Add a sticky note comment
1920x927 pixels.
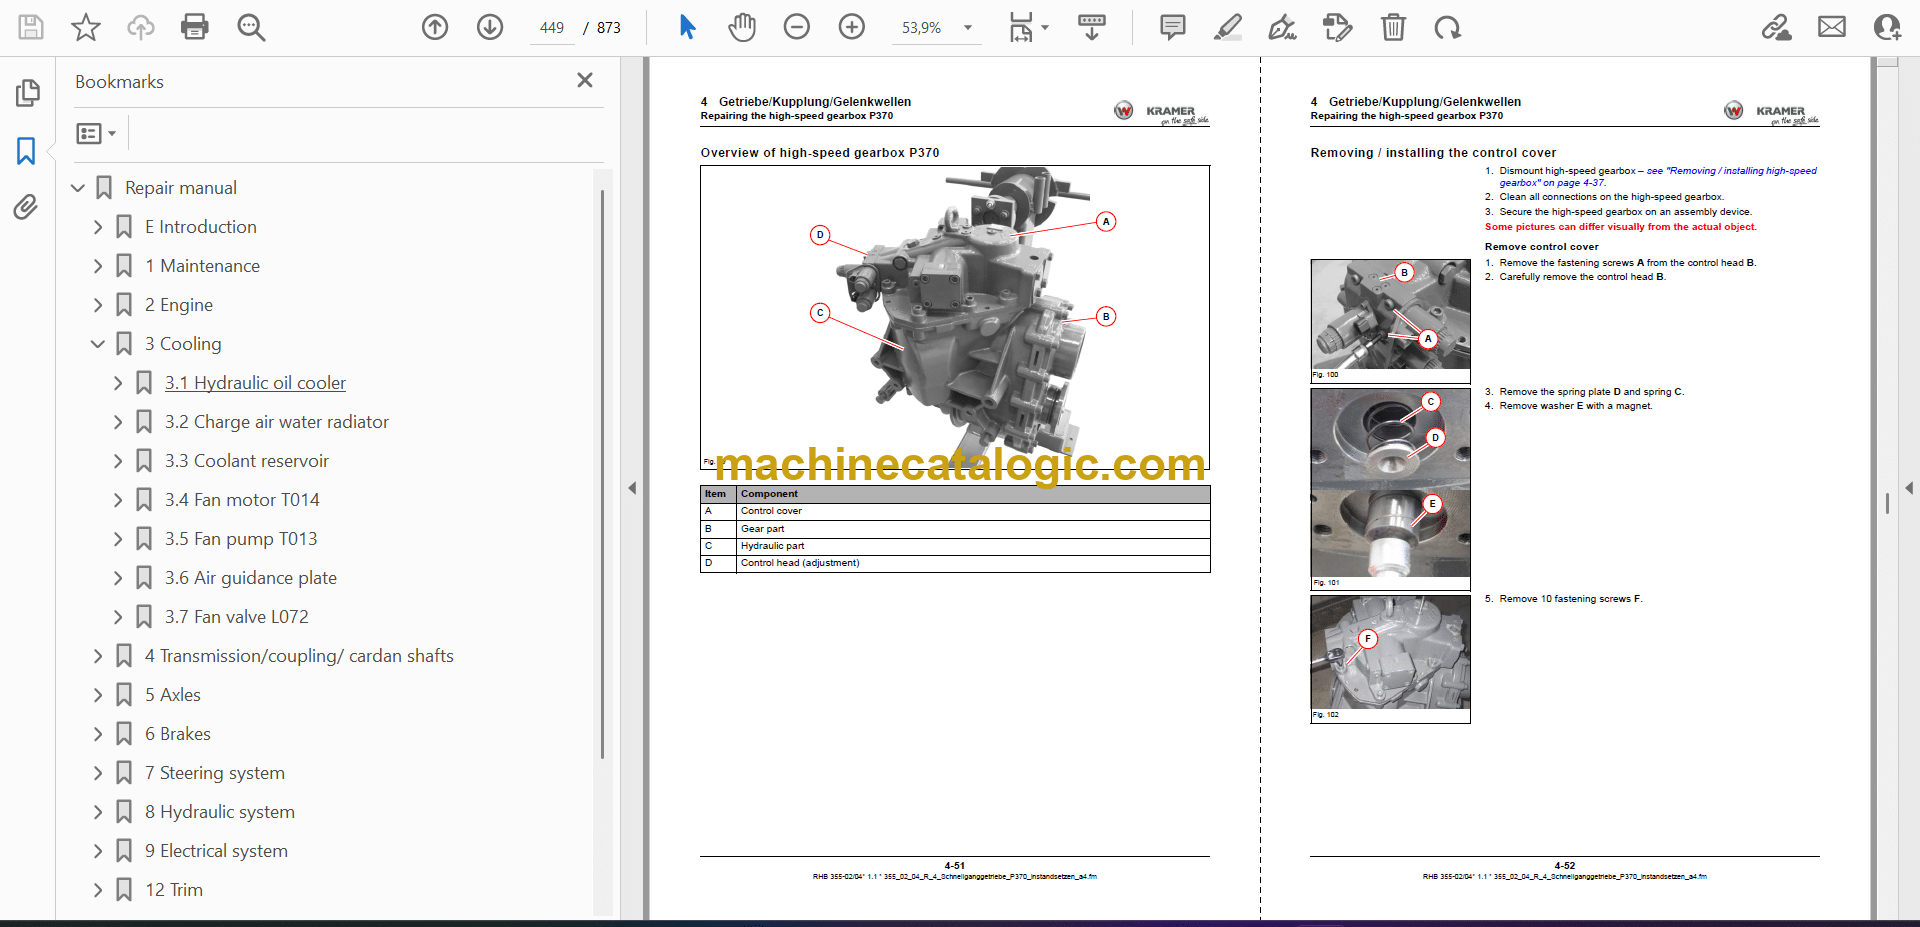click(1172, 27)
